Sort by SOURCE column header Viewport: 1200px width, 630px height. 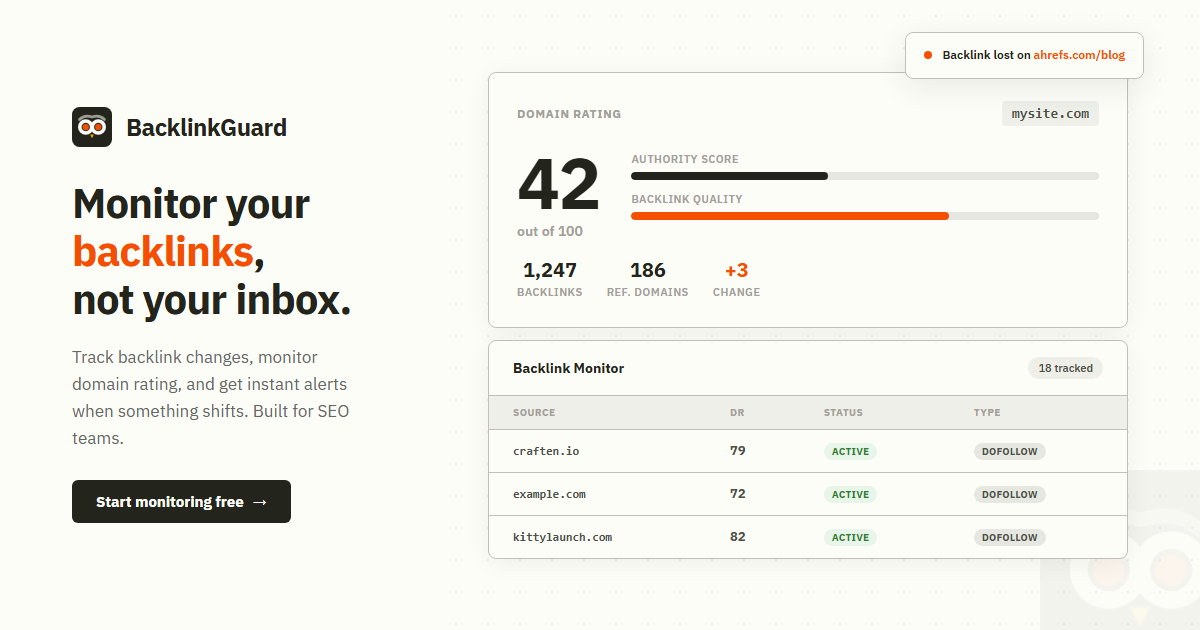pyautogui.click(x=534, y=412)
